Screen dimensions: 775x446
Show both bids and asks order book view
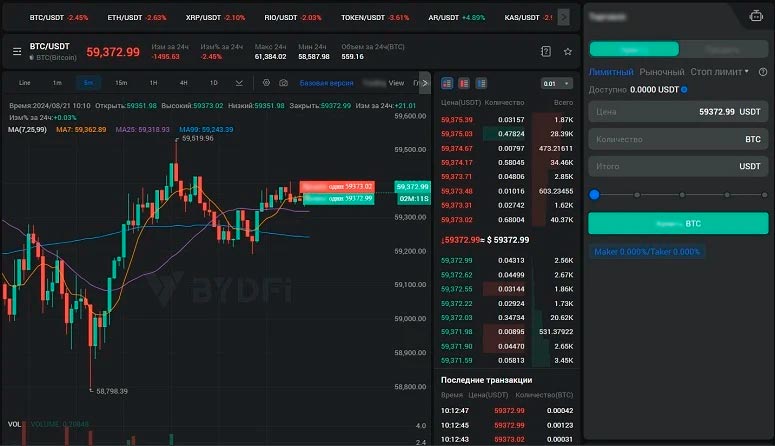pos(447,83)
